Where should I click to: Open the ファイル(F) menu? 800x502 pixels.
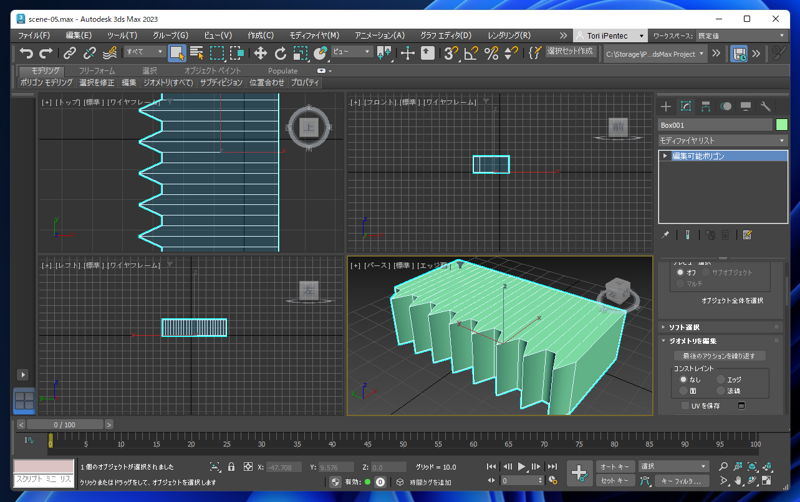pyautogui.click(x=34, y=35)
